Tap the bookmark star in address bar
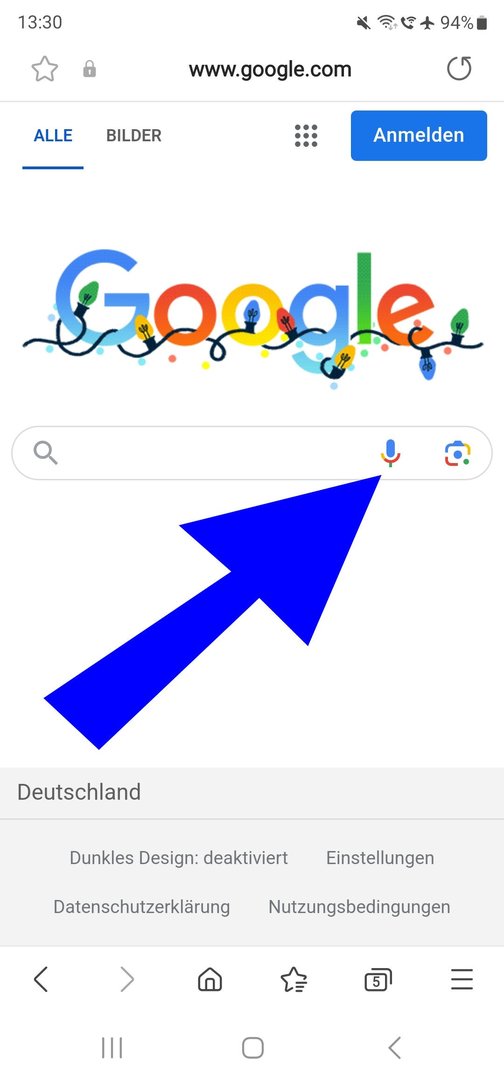Screen dimensions: 504x1080 coord(45,70)
